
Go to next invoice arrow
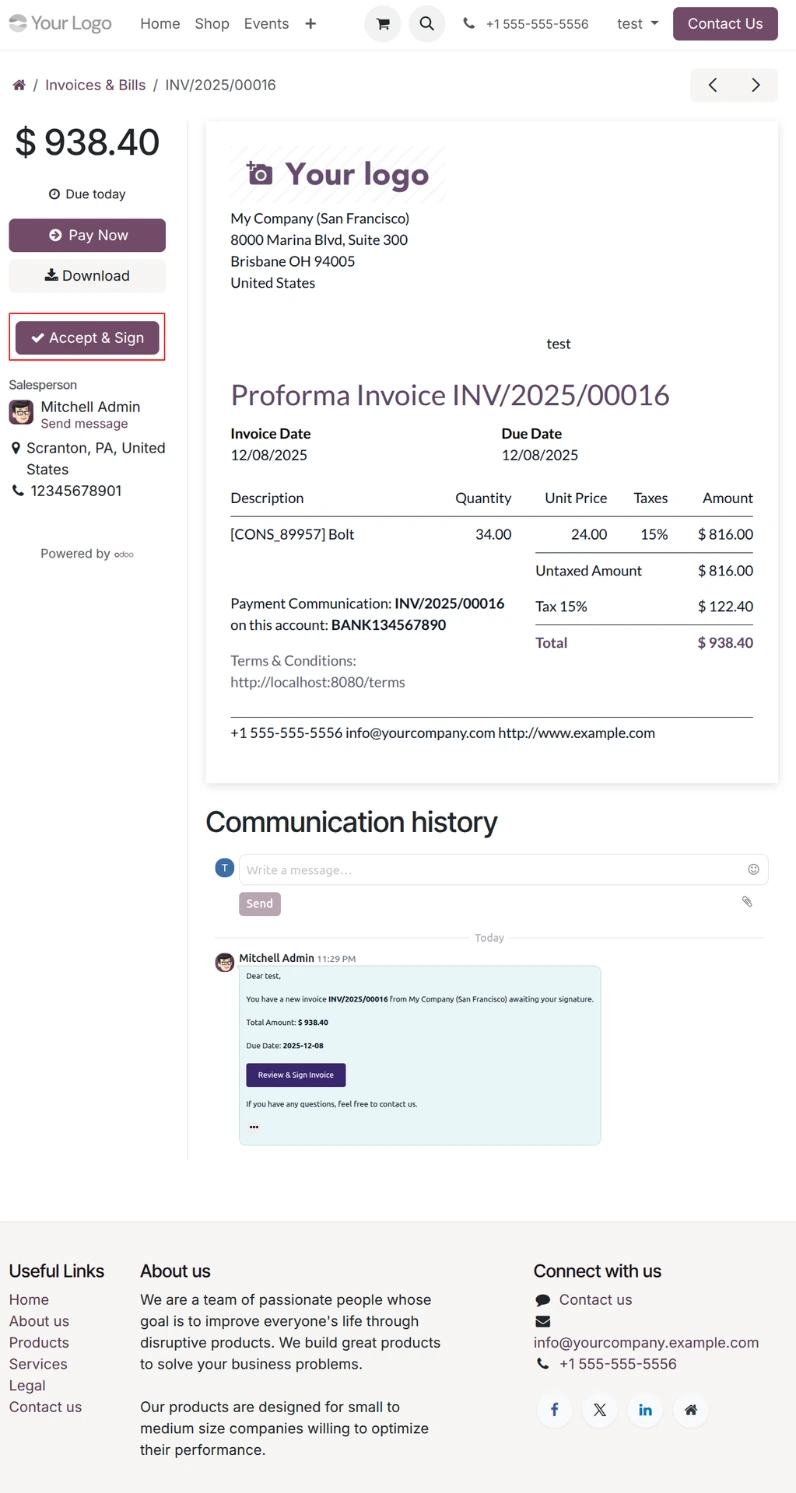(756, 85)
